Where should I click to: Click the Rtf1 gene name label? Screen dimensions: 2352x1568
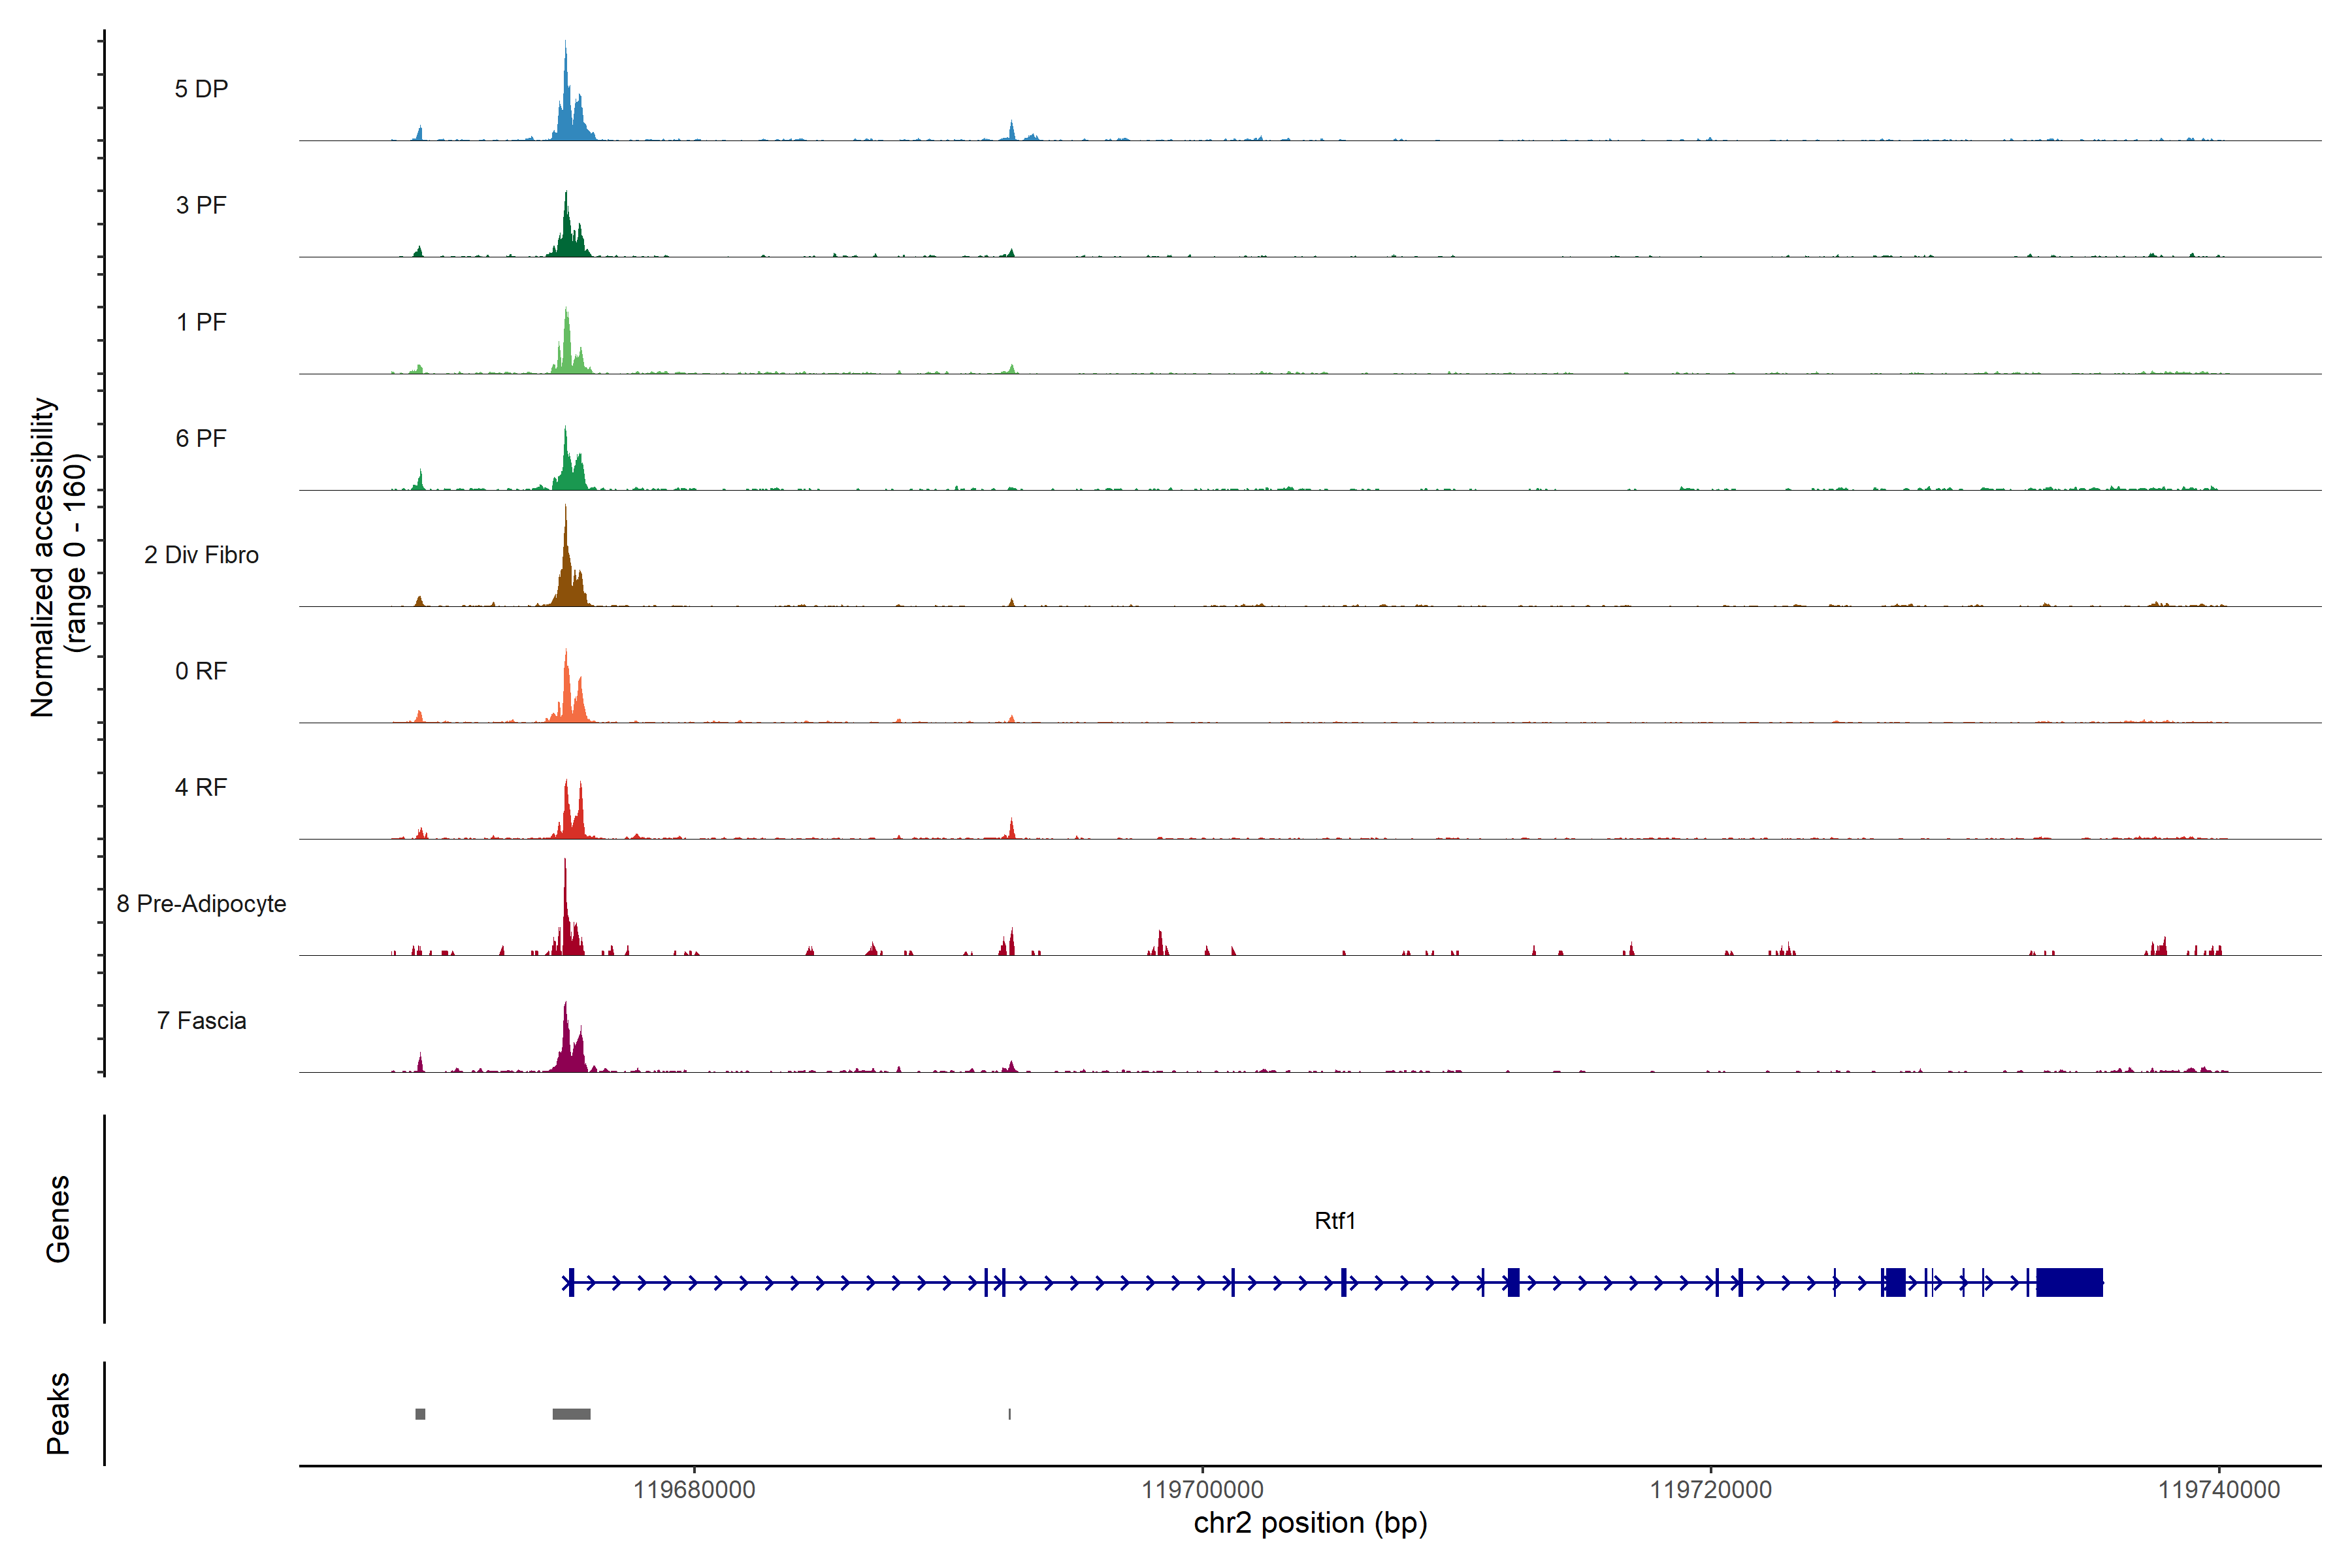click(x=1334, y=1220)
